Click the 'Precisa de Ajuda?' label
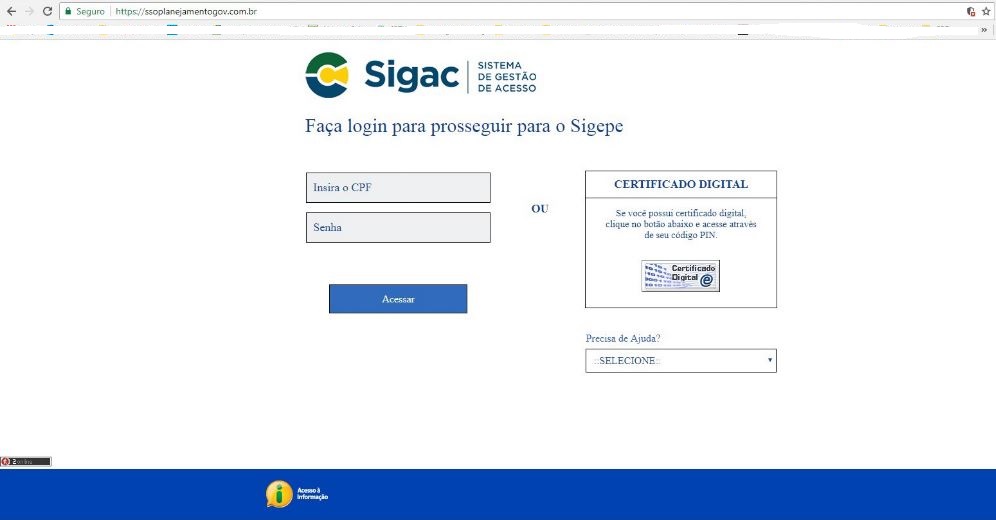The width and height of the screenshot is (996, 520). 622,338
